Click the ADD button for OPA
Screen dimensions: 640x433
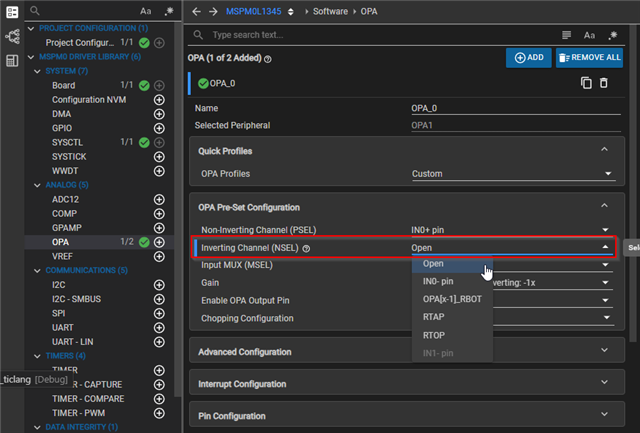click(x=529, y=58)
